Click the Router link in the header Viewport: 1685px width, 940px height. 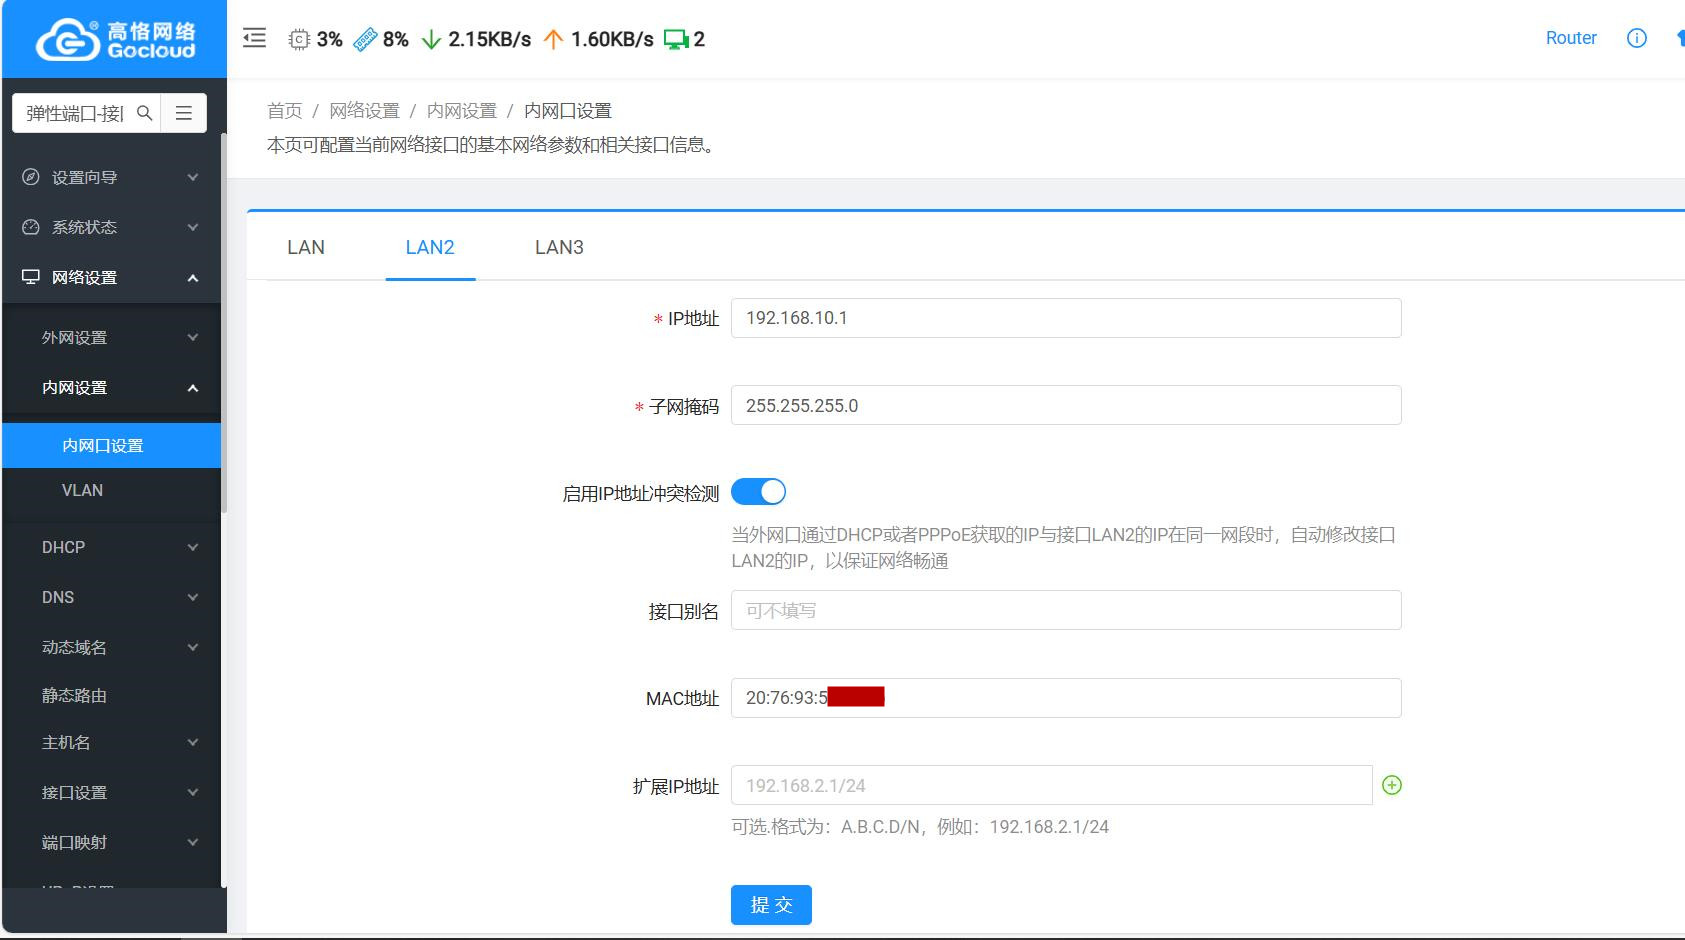[x=1571, y=38]
